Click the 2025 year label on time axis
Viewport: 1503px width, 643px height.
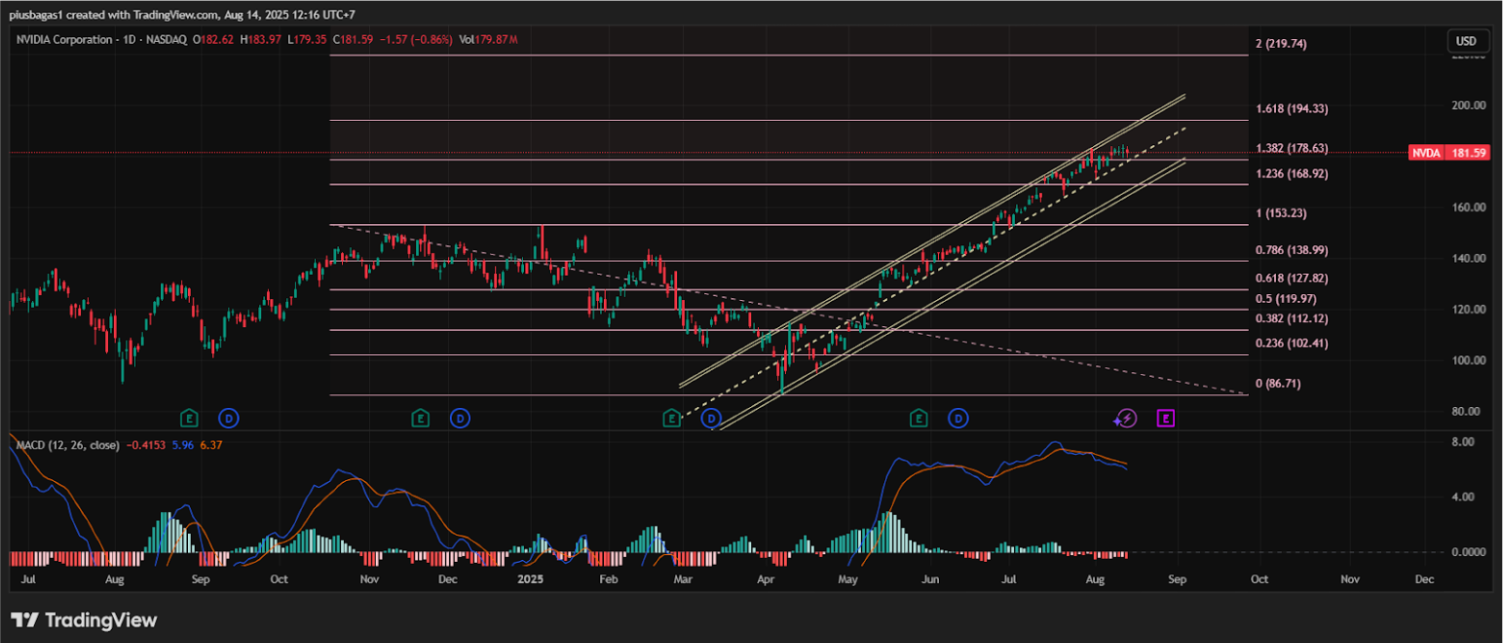pos(530,579)
